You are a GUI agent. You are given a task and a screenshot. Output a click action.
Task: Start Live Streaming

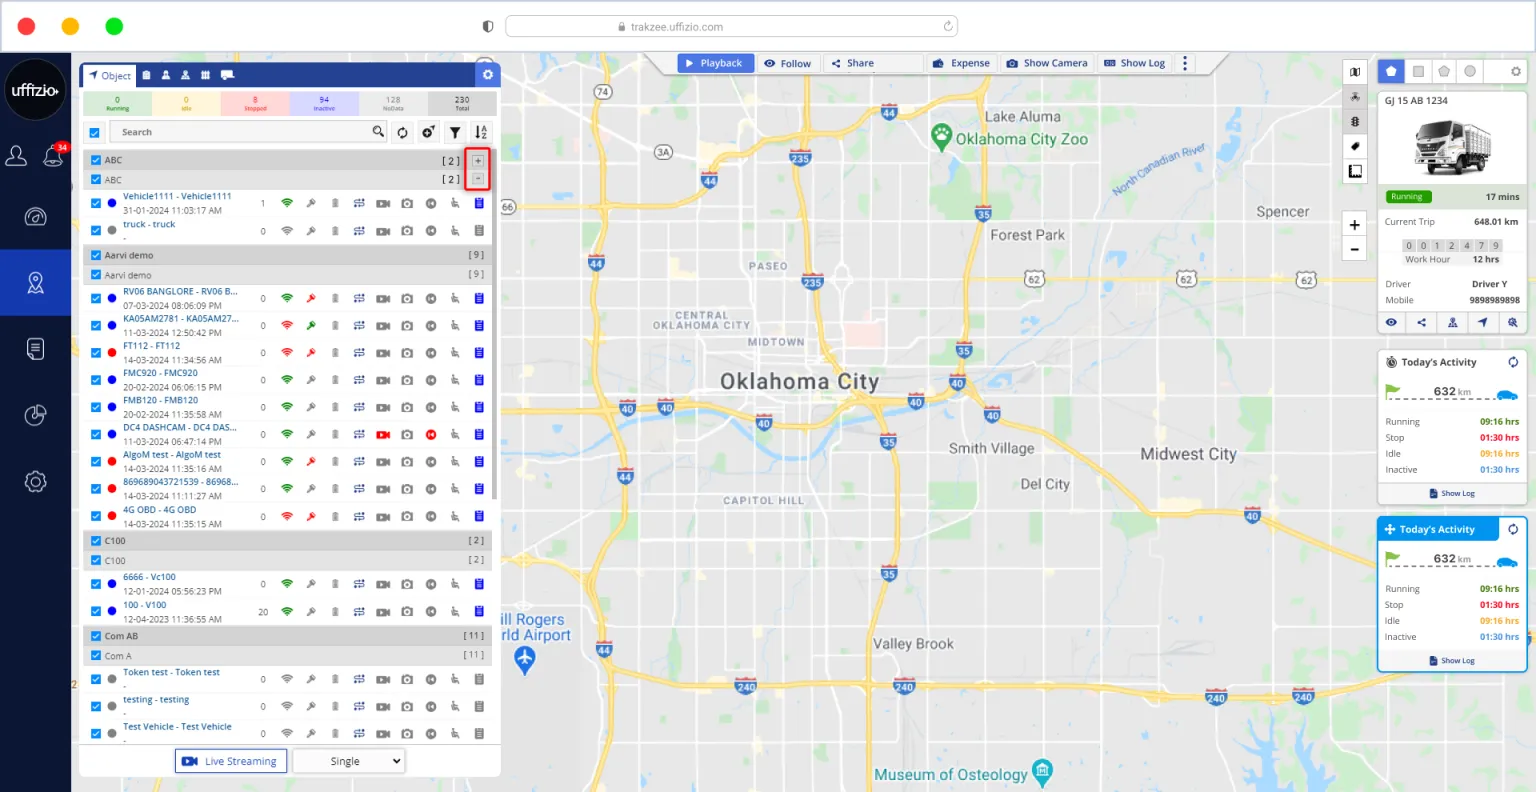231,761
